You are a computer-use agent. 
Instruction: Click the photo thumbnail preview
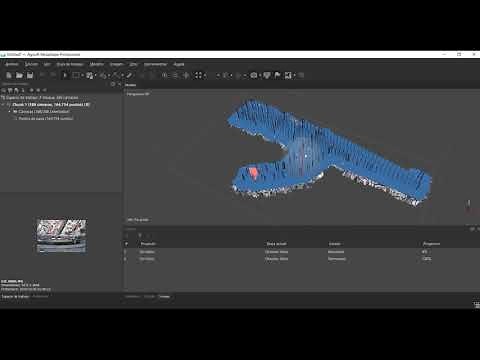pos(61,236)
